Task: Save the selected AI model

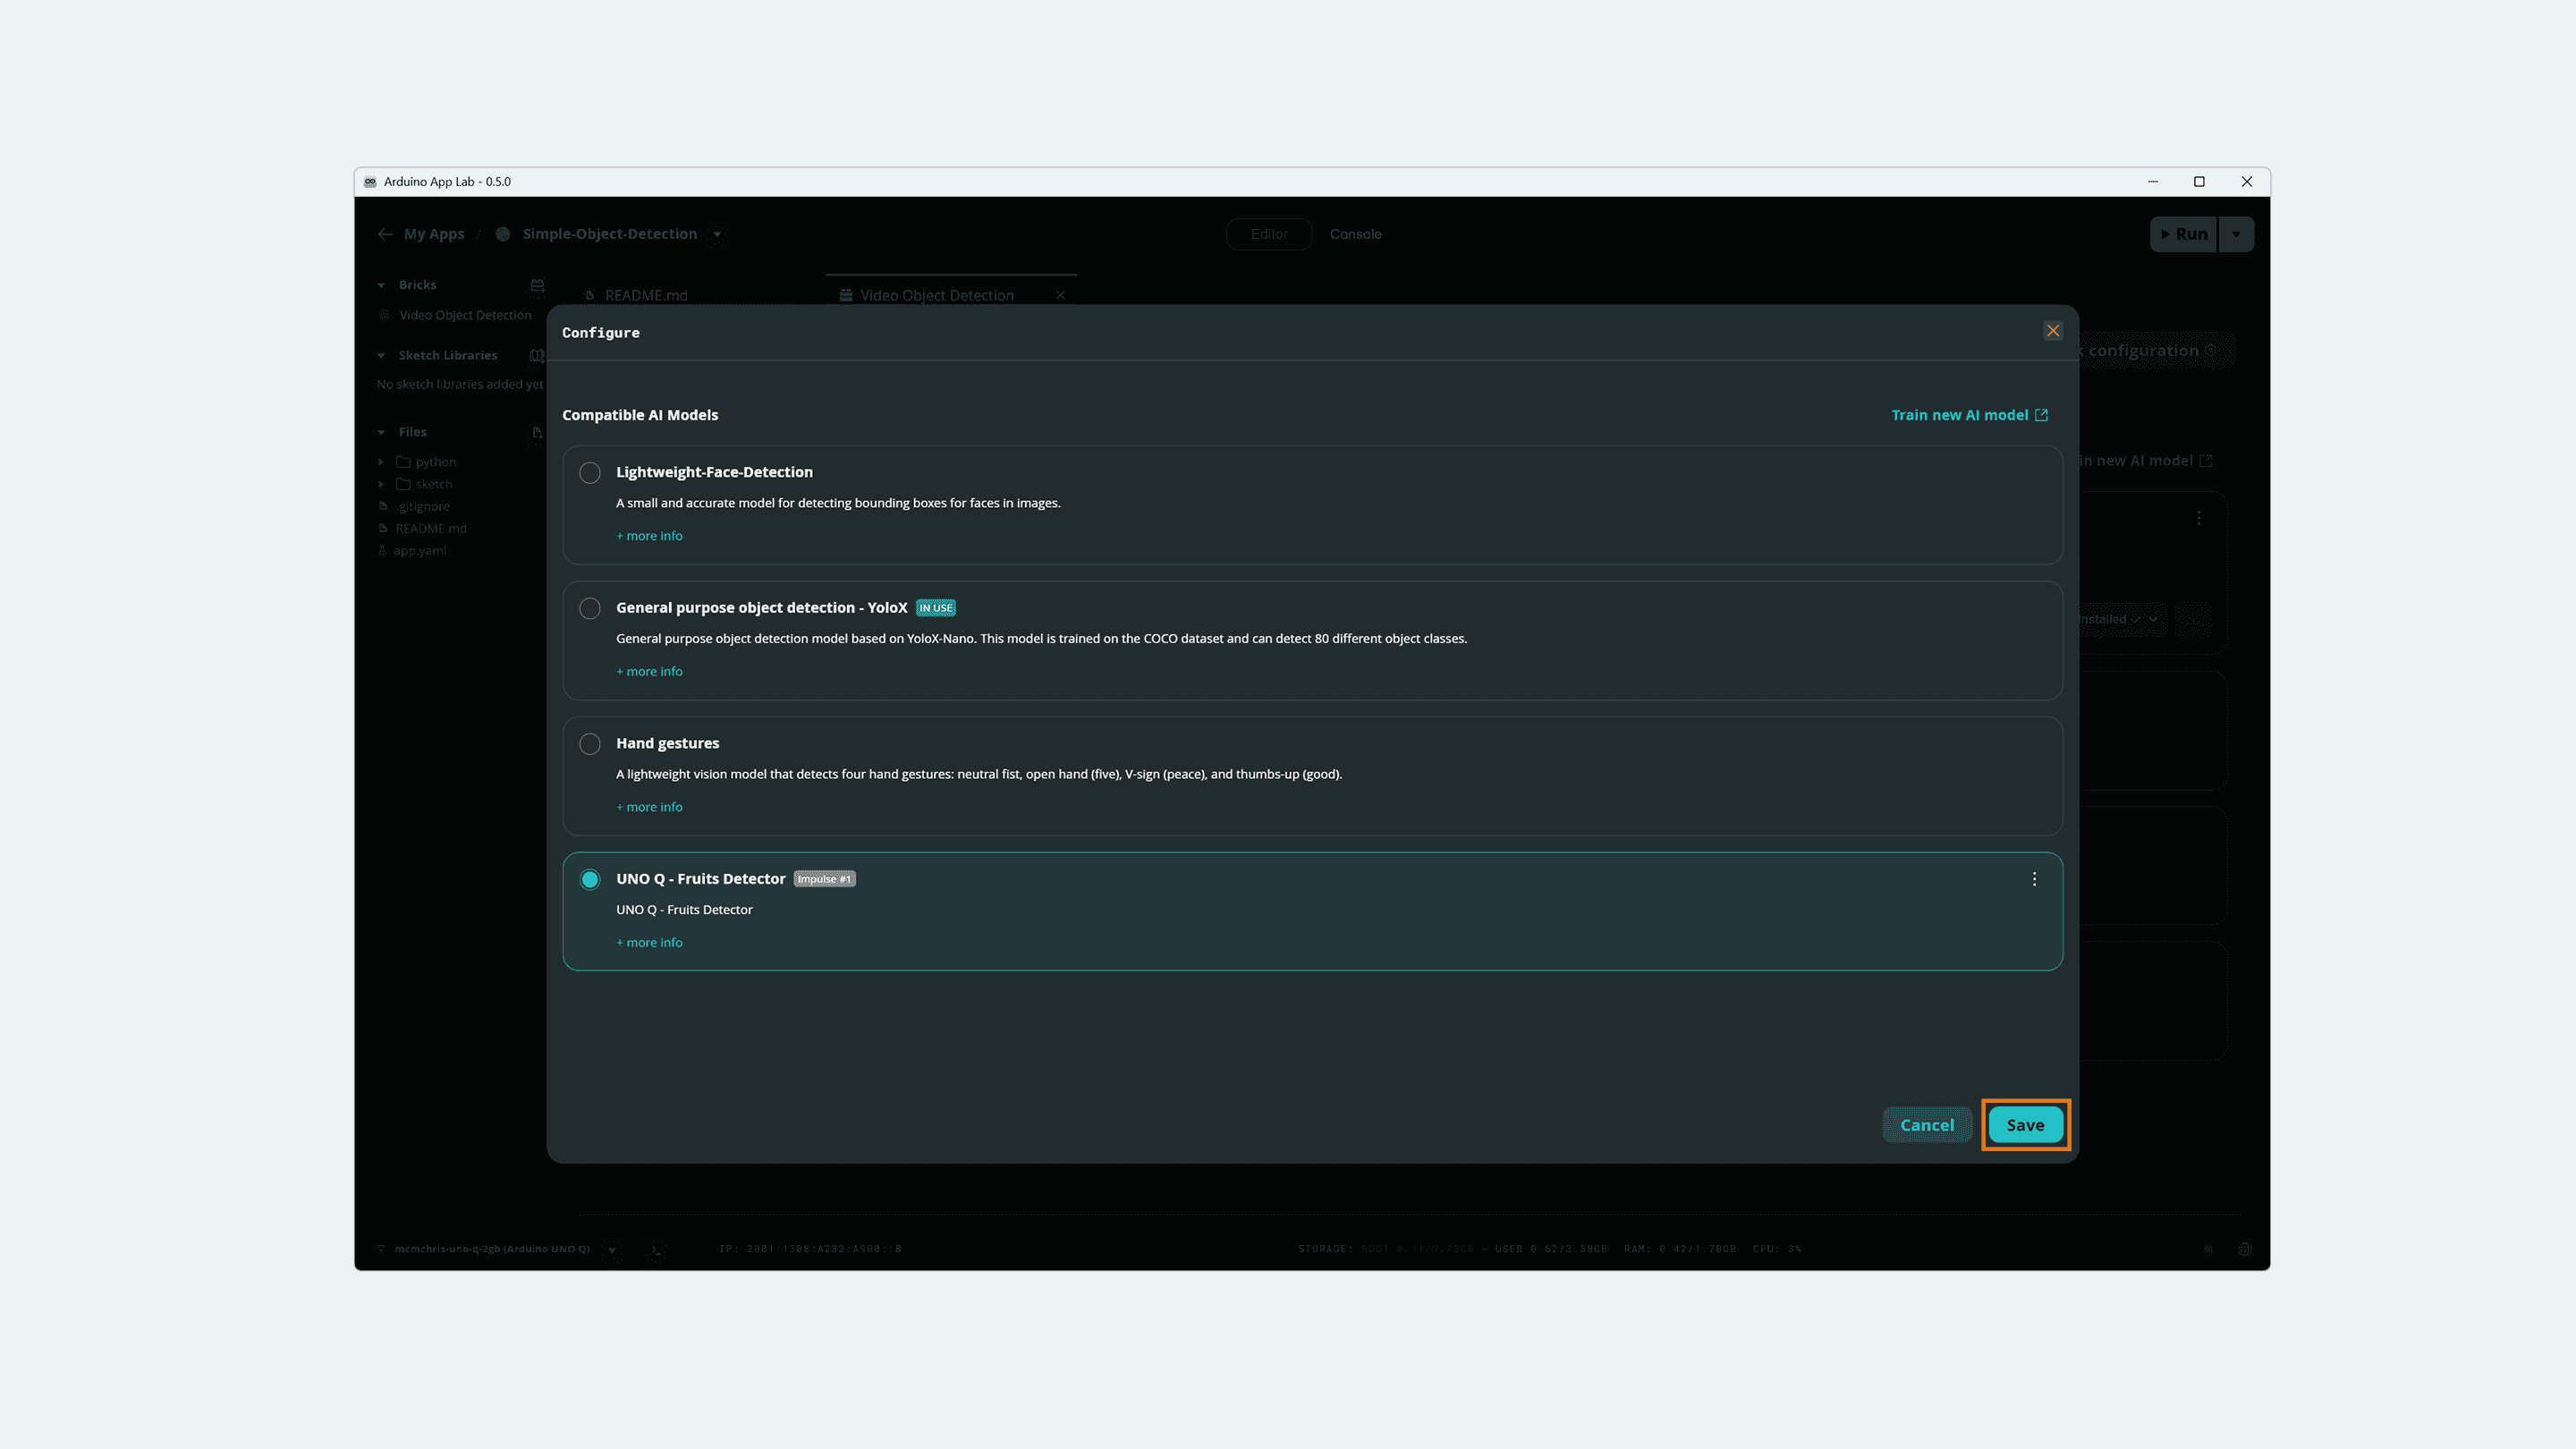Action: pyautogui.click(x=2025, y=1125)
